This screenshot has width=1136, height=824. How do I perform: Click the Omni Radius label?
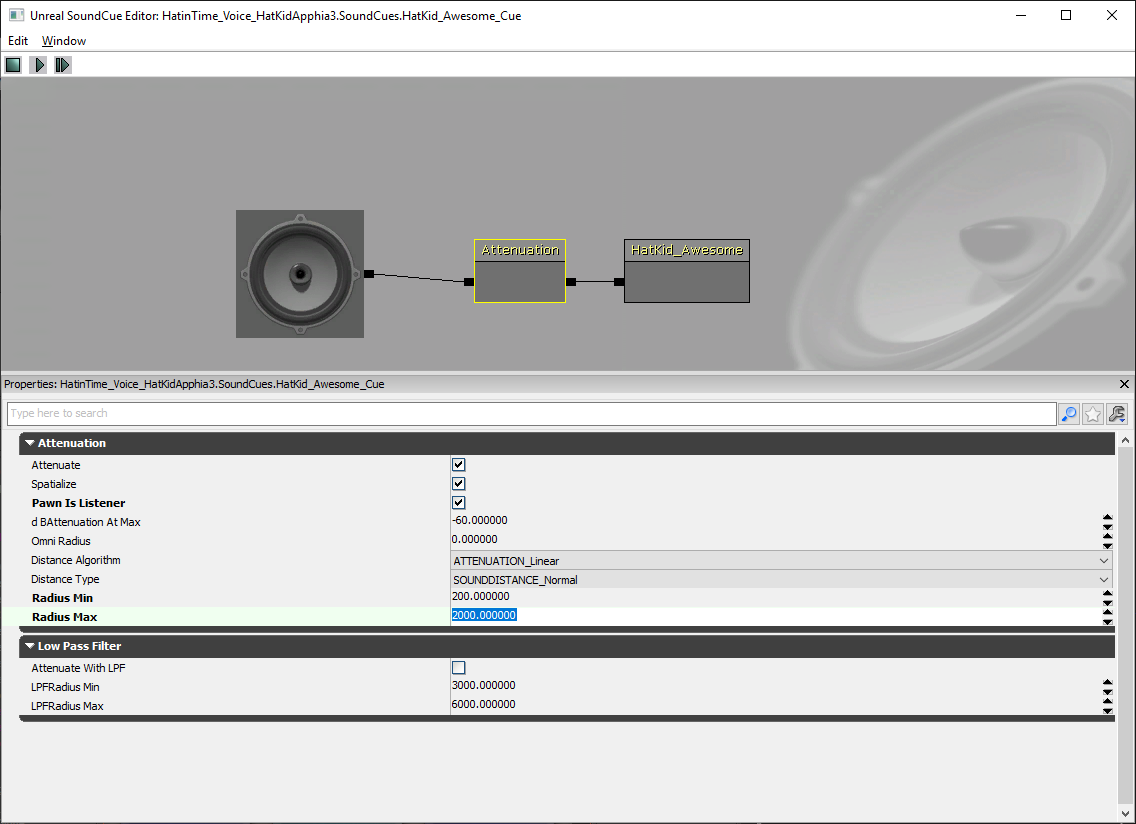pos(61,541)
